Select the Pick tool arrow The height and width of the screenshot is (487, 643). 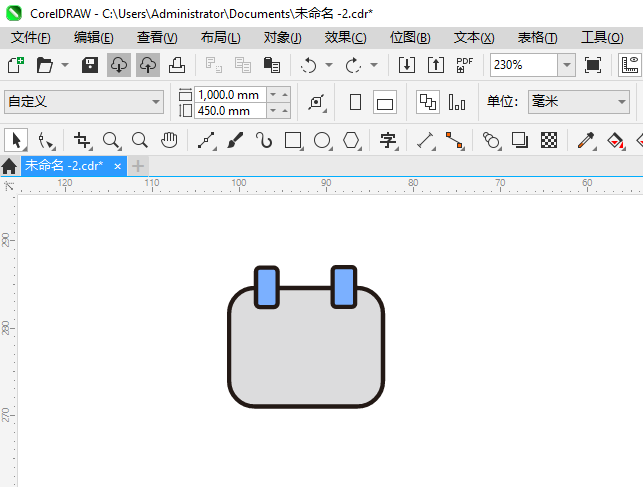(15, 140)
